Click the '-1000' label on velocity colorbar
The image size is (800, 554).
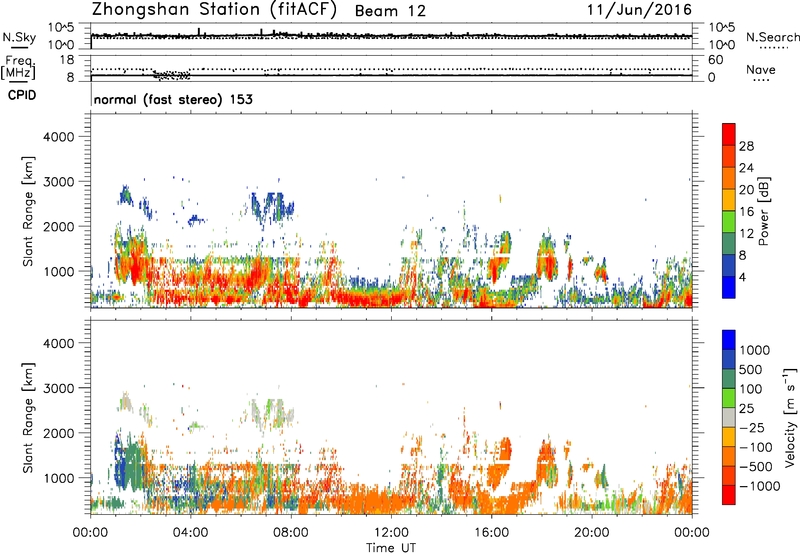(760, 486)
